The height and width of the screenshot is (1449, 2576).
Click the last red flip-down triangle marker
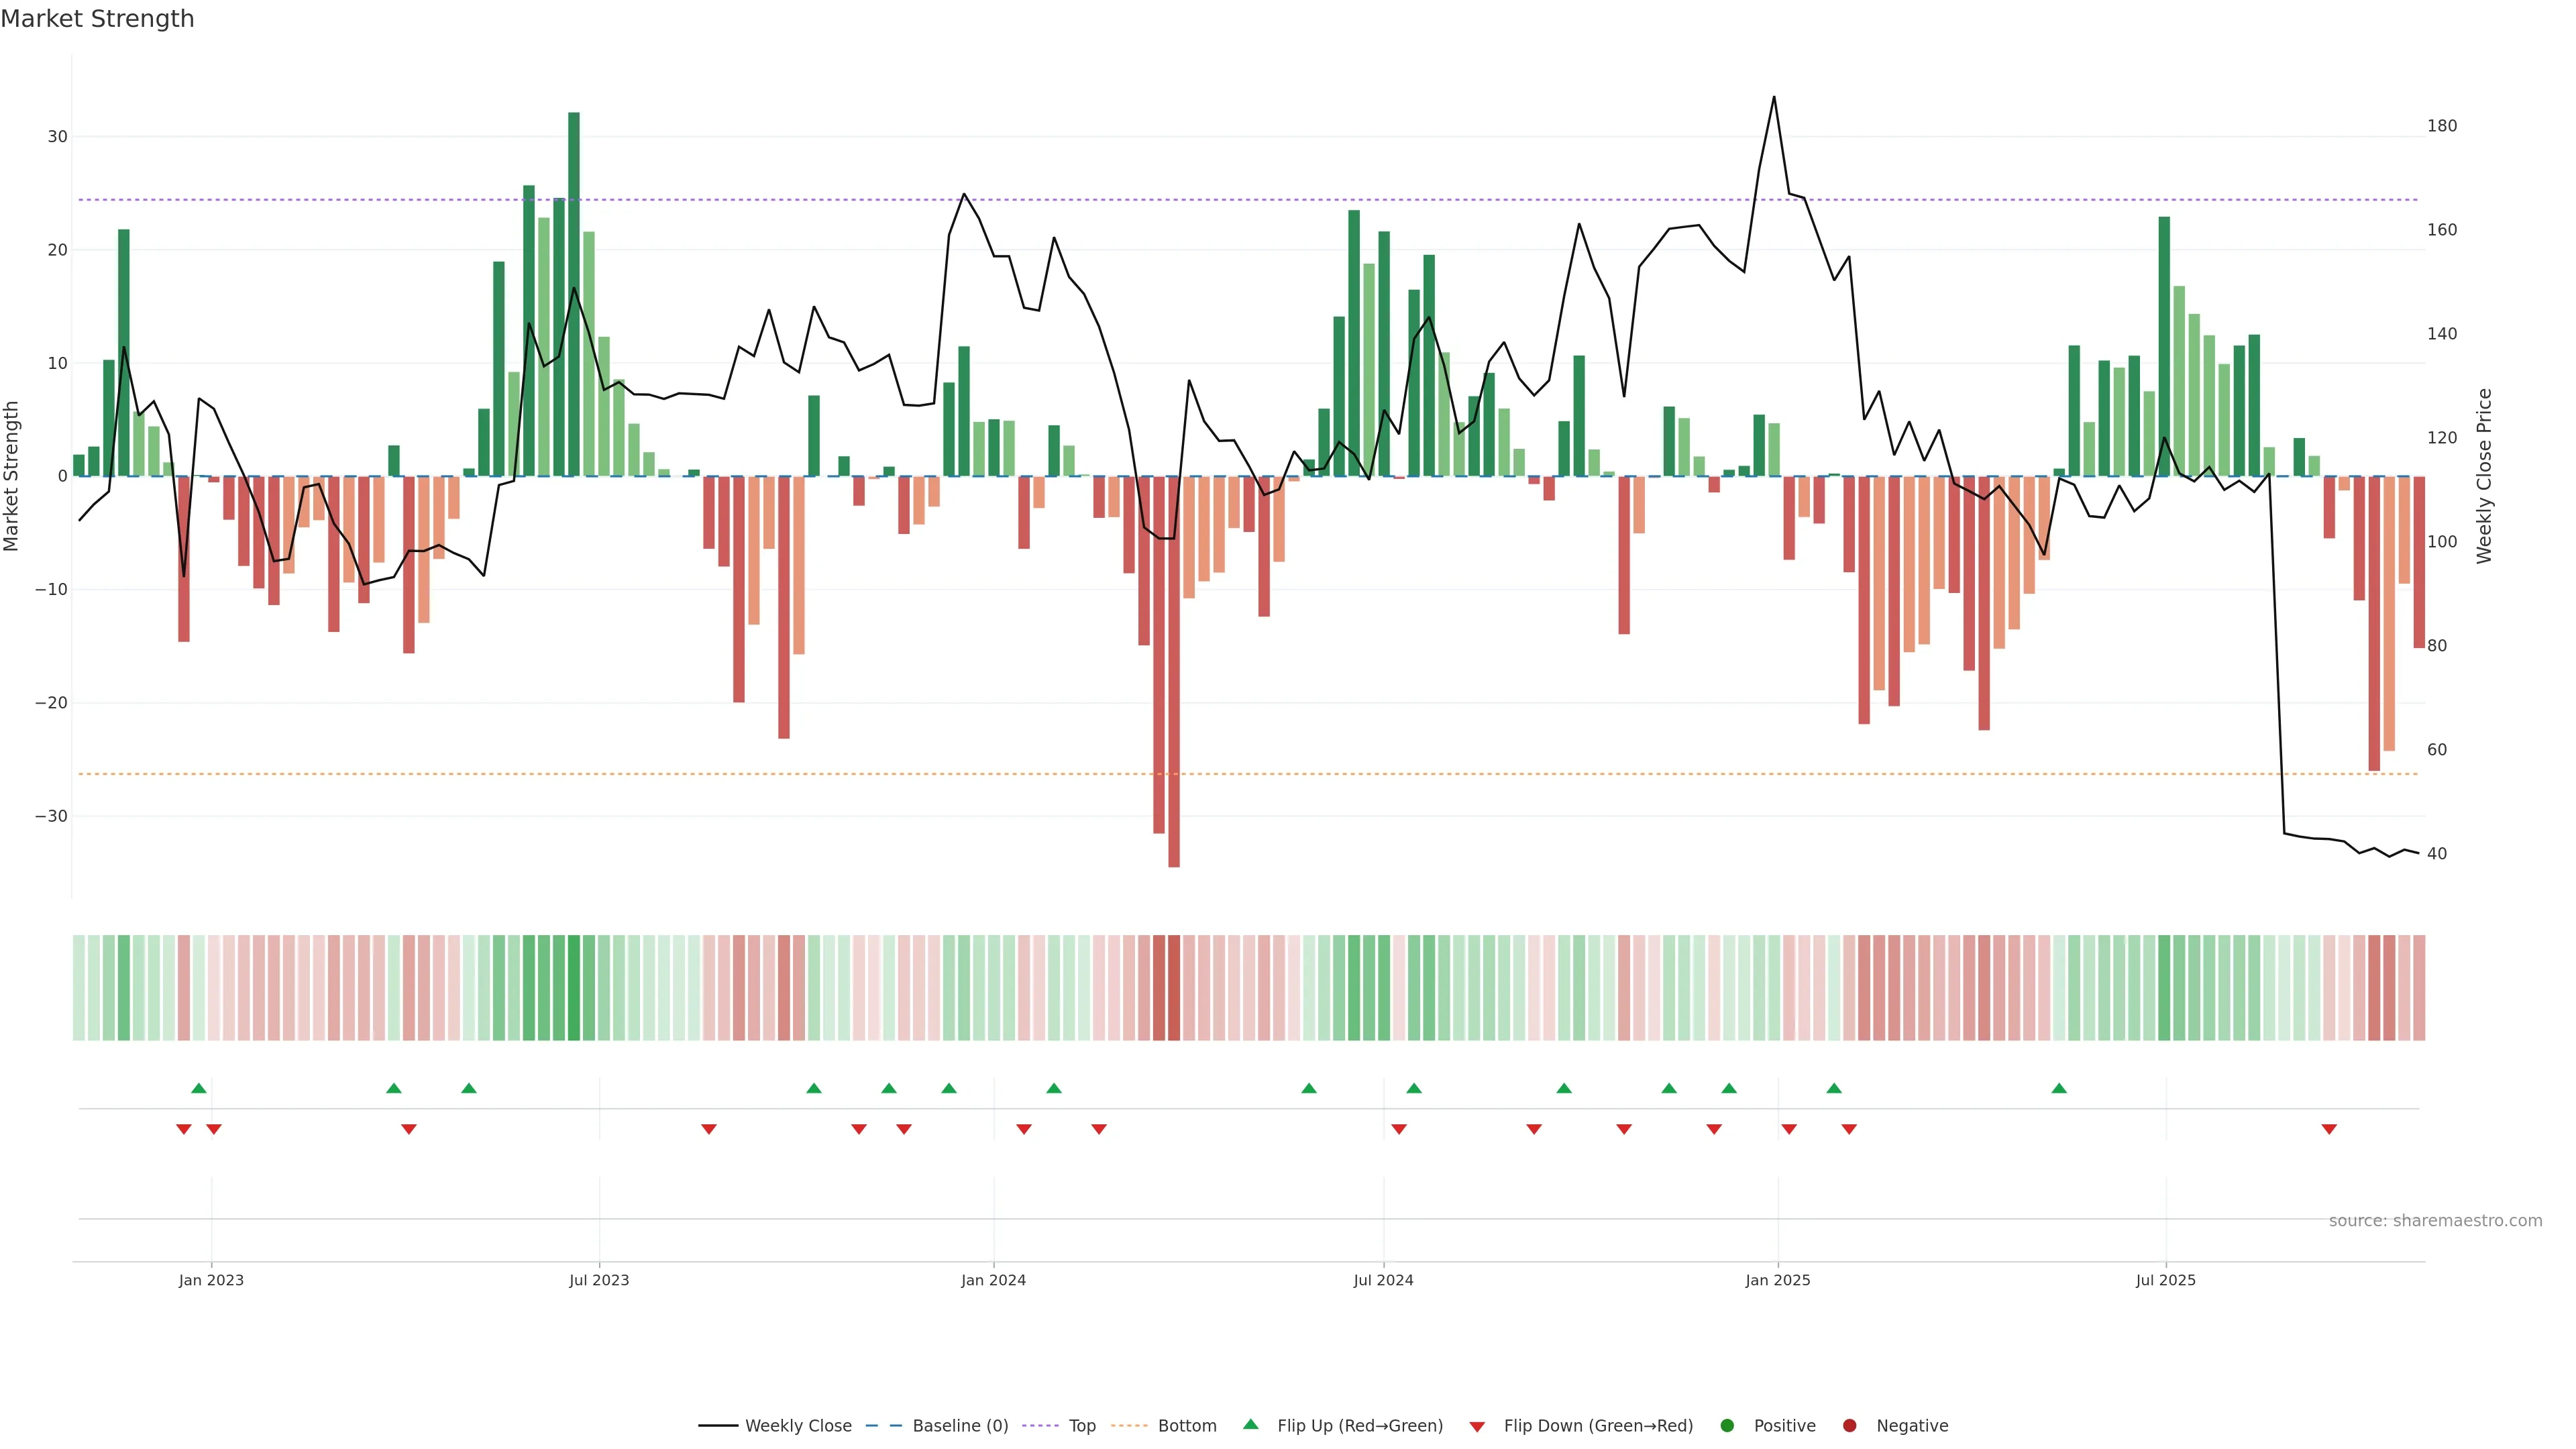click(2329, 1129)
